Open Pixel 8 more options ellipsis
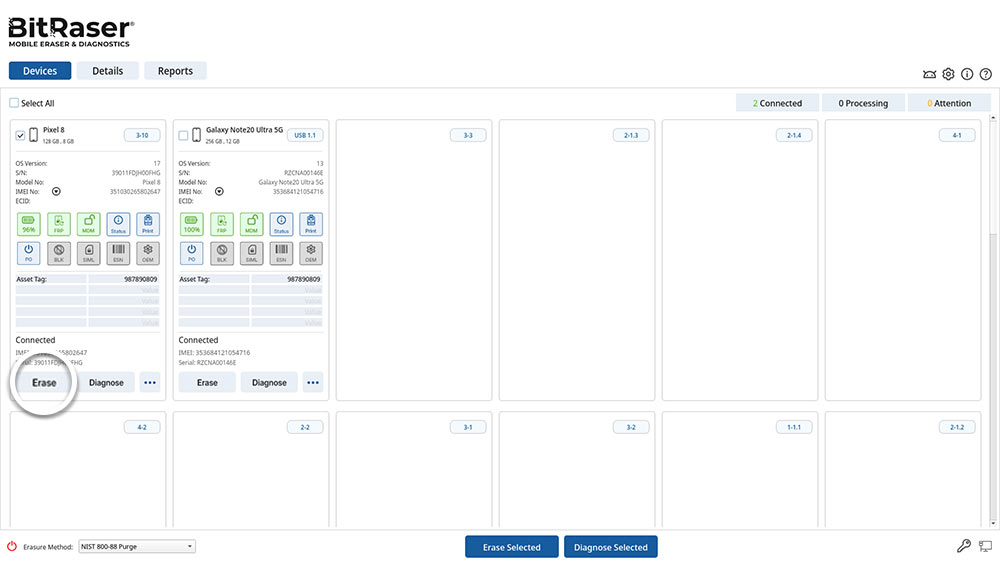The width and height of the screenshot is (1000, 563). [150, 383]
